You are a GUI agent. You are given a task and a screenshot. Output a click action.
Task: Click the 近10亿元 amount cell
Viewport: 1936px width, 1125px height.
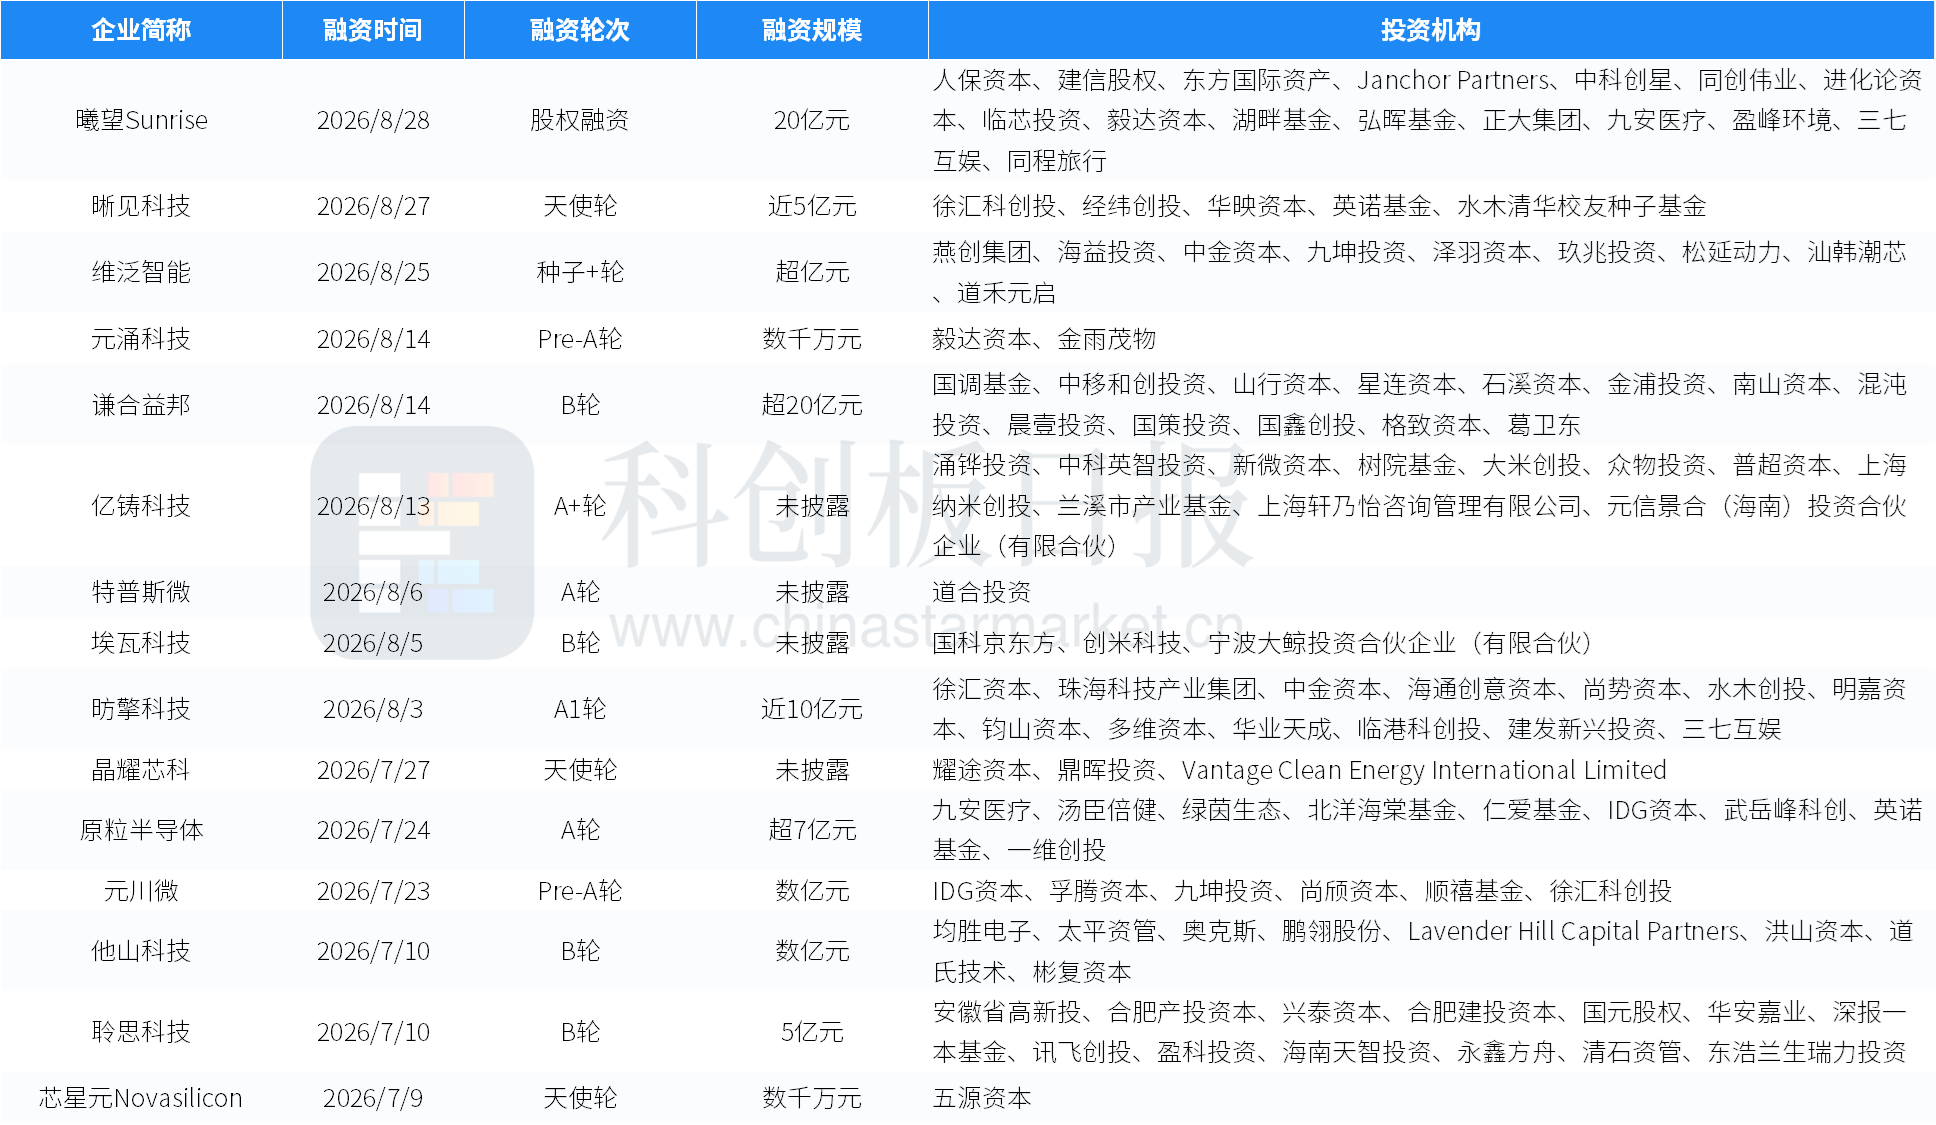pos(812,709)
